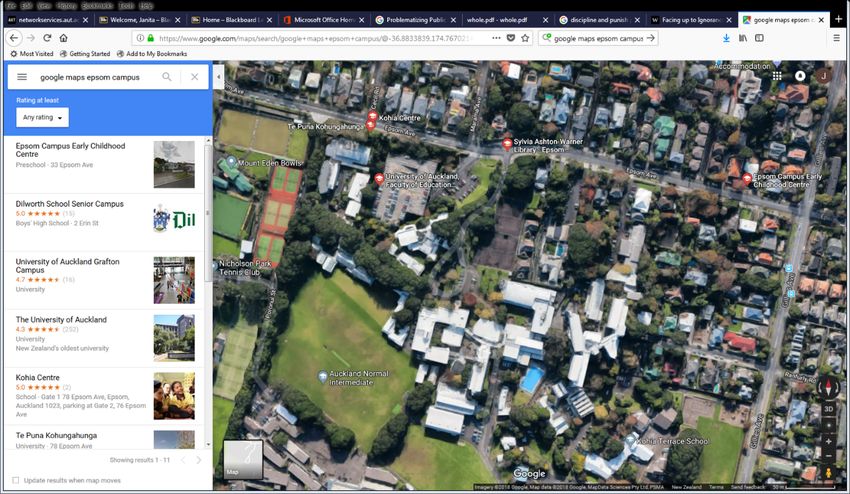
Task: Bookmark this page with the star
Action: coord(525,38)
